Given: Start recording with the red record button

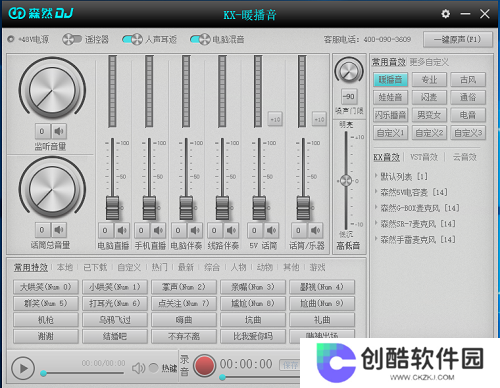Looking at the screenshot, I should (x=204, y=366).
